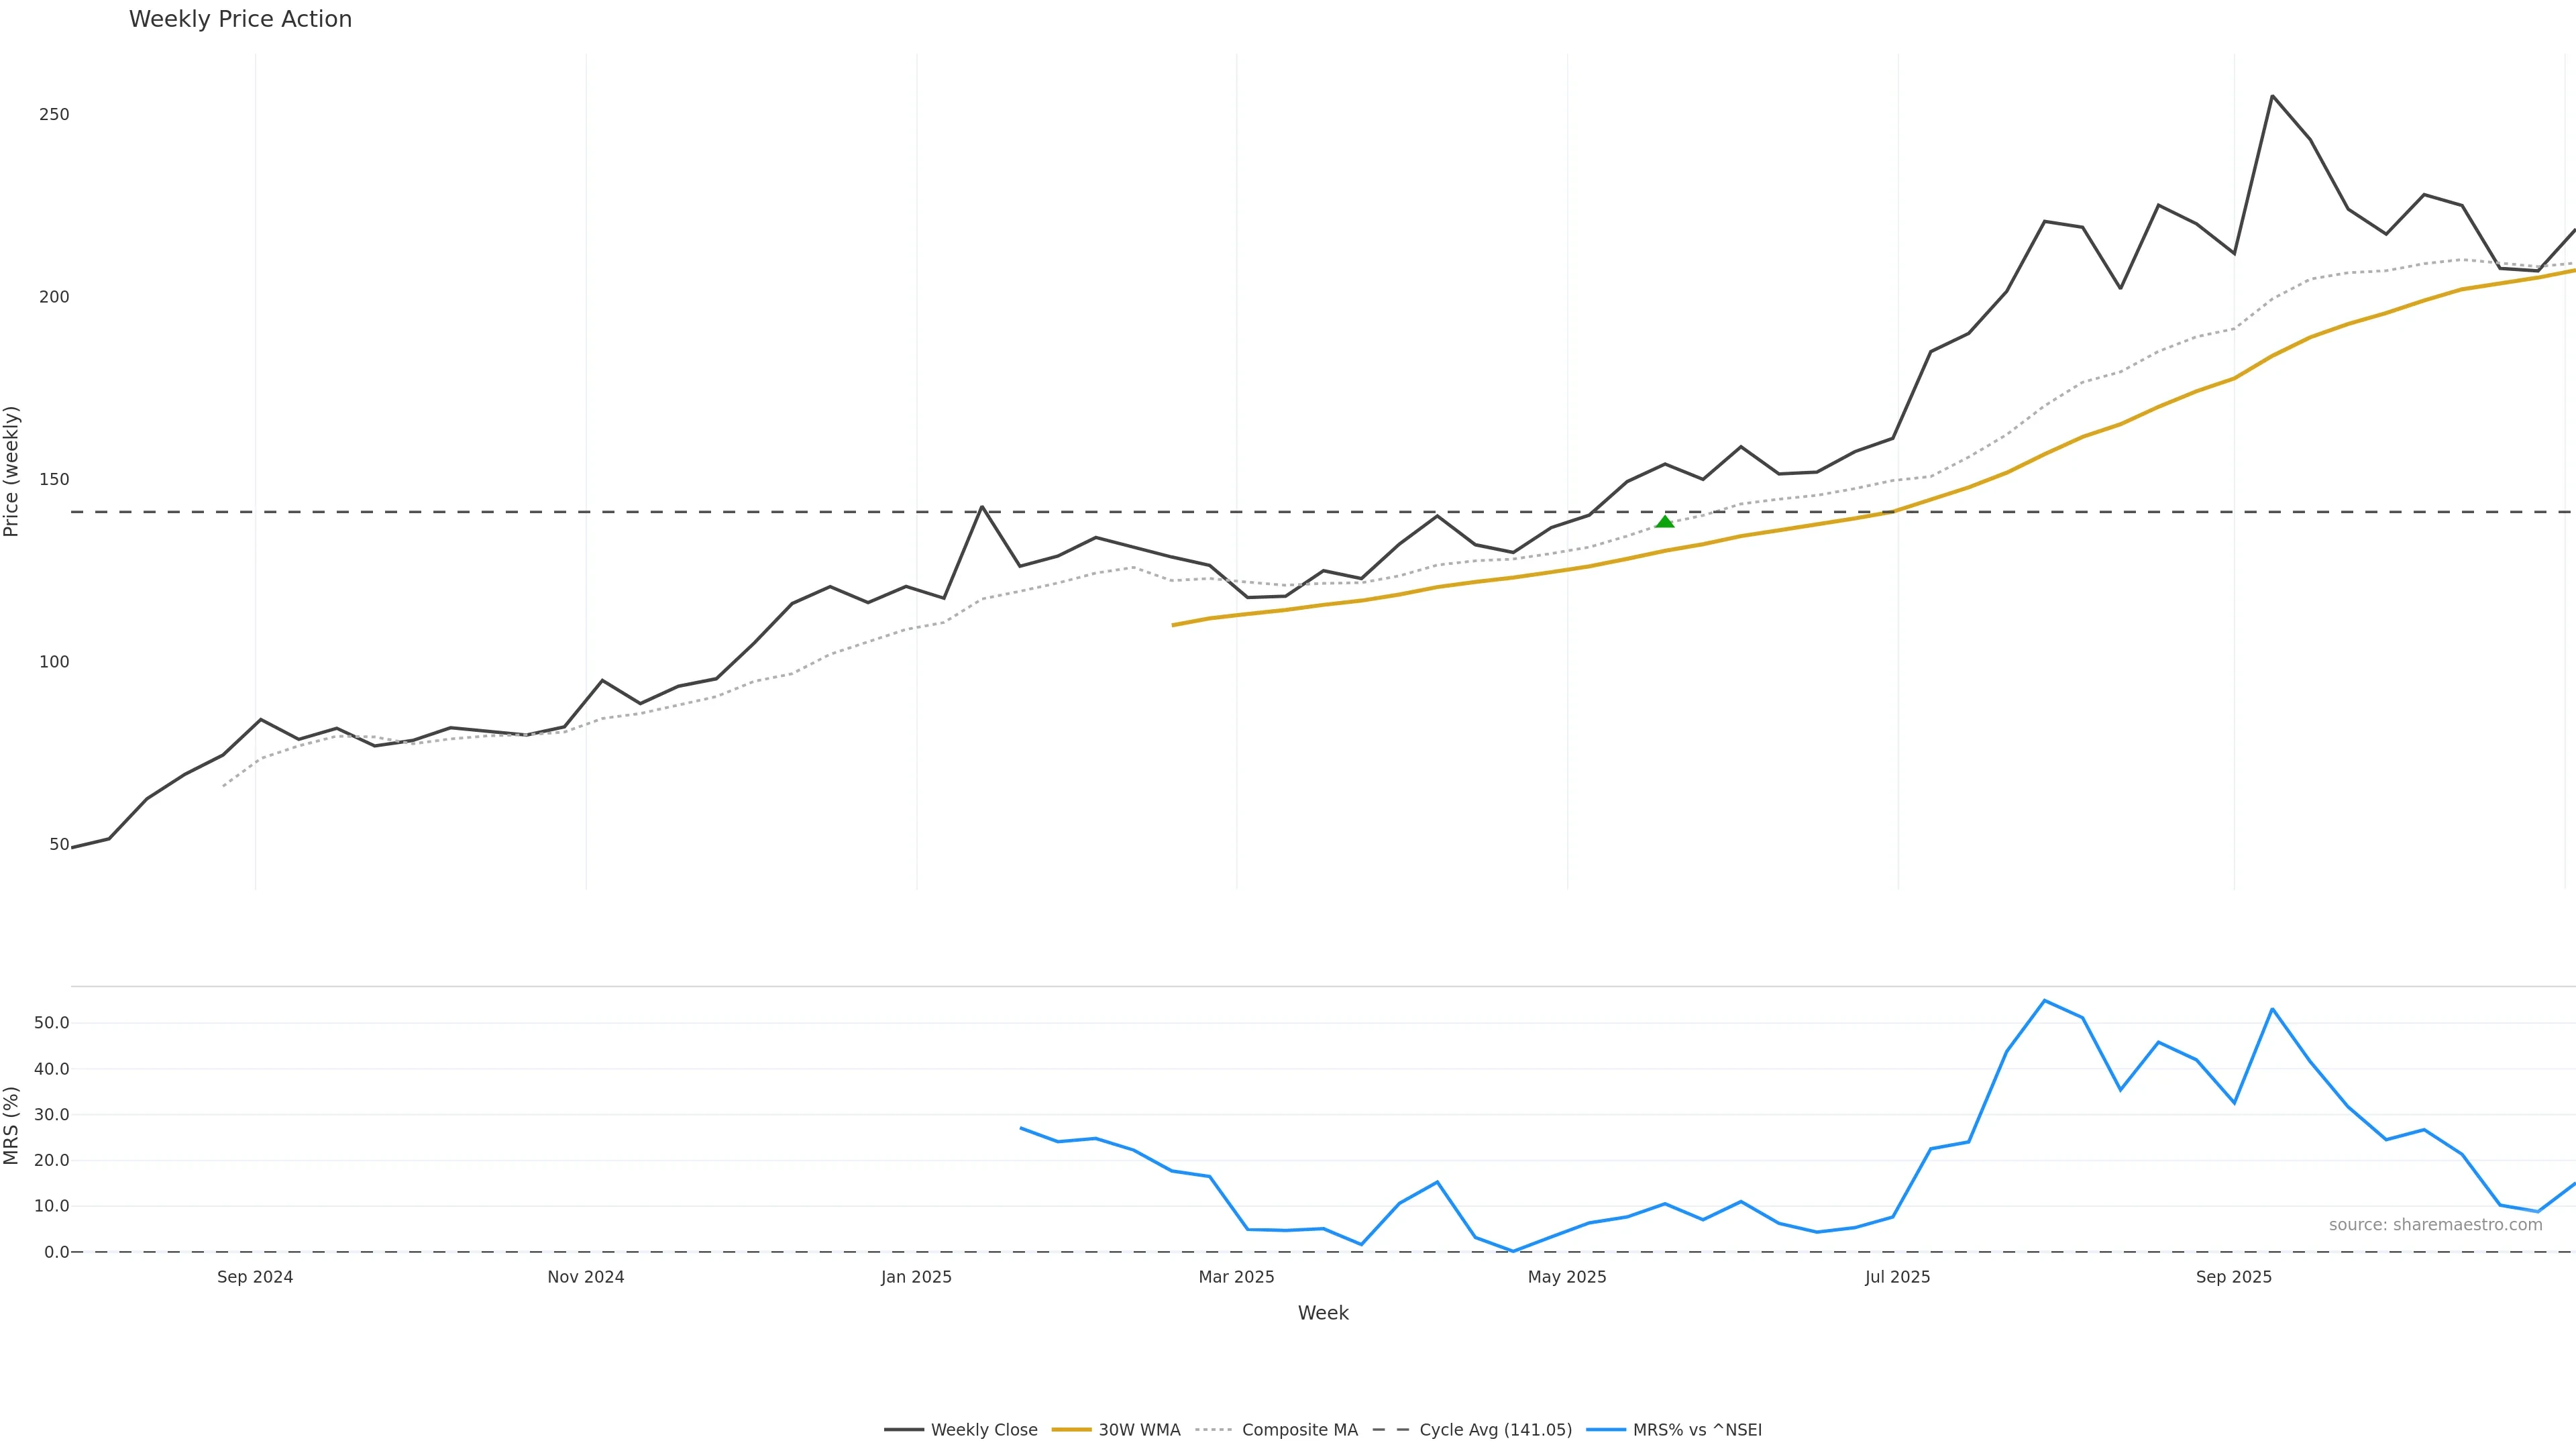Select the Jan 2025 axis tick label
Screen dimensions: 2576x1449
[916, 1277]
